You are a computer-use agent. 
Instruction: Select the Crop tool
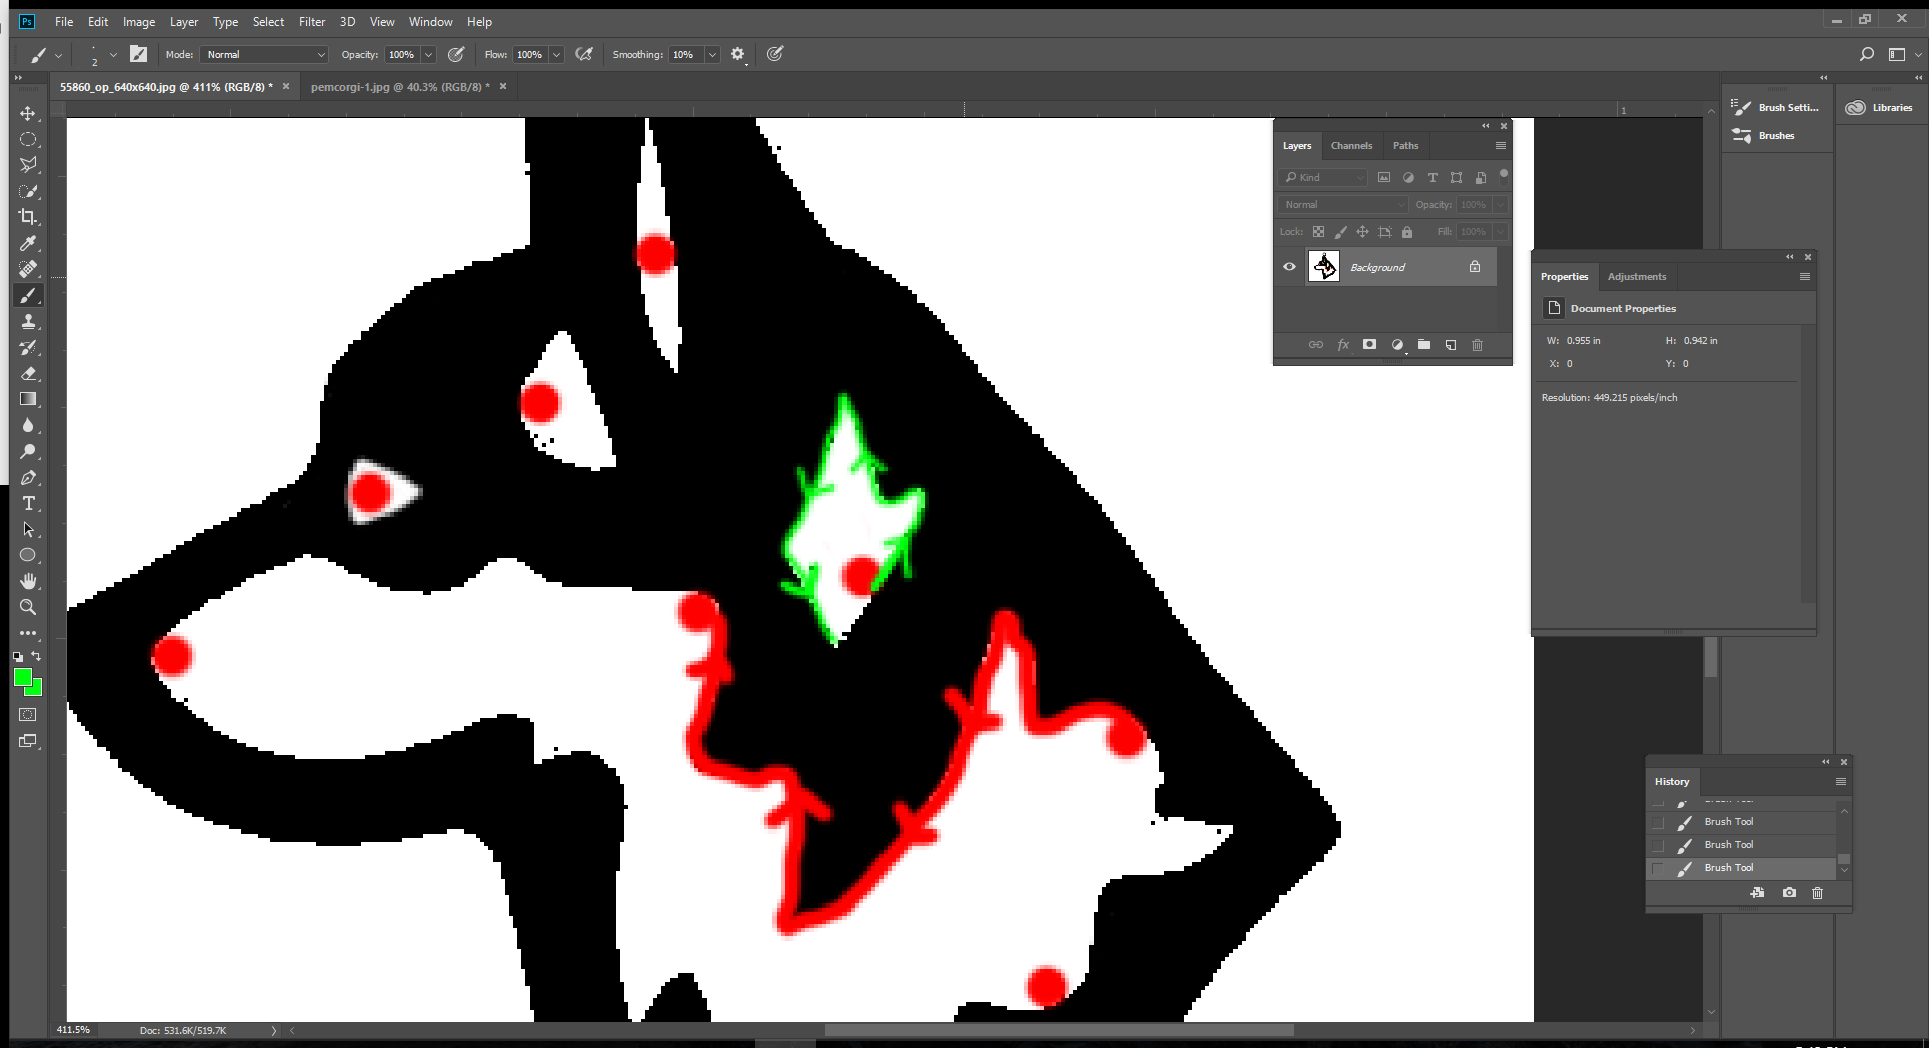click(x=28, y=217)
